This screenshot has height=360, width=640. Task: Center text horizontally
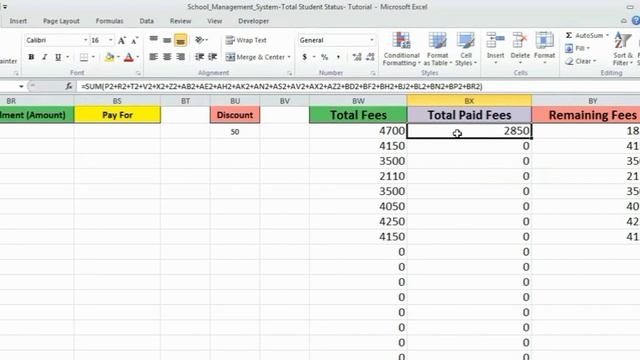point(167,57)
